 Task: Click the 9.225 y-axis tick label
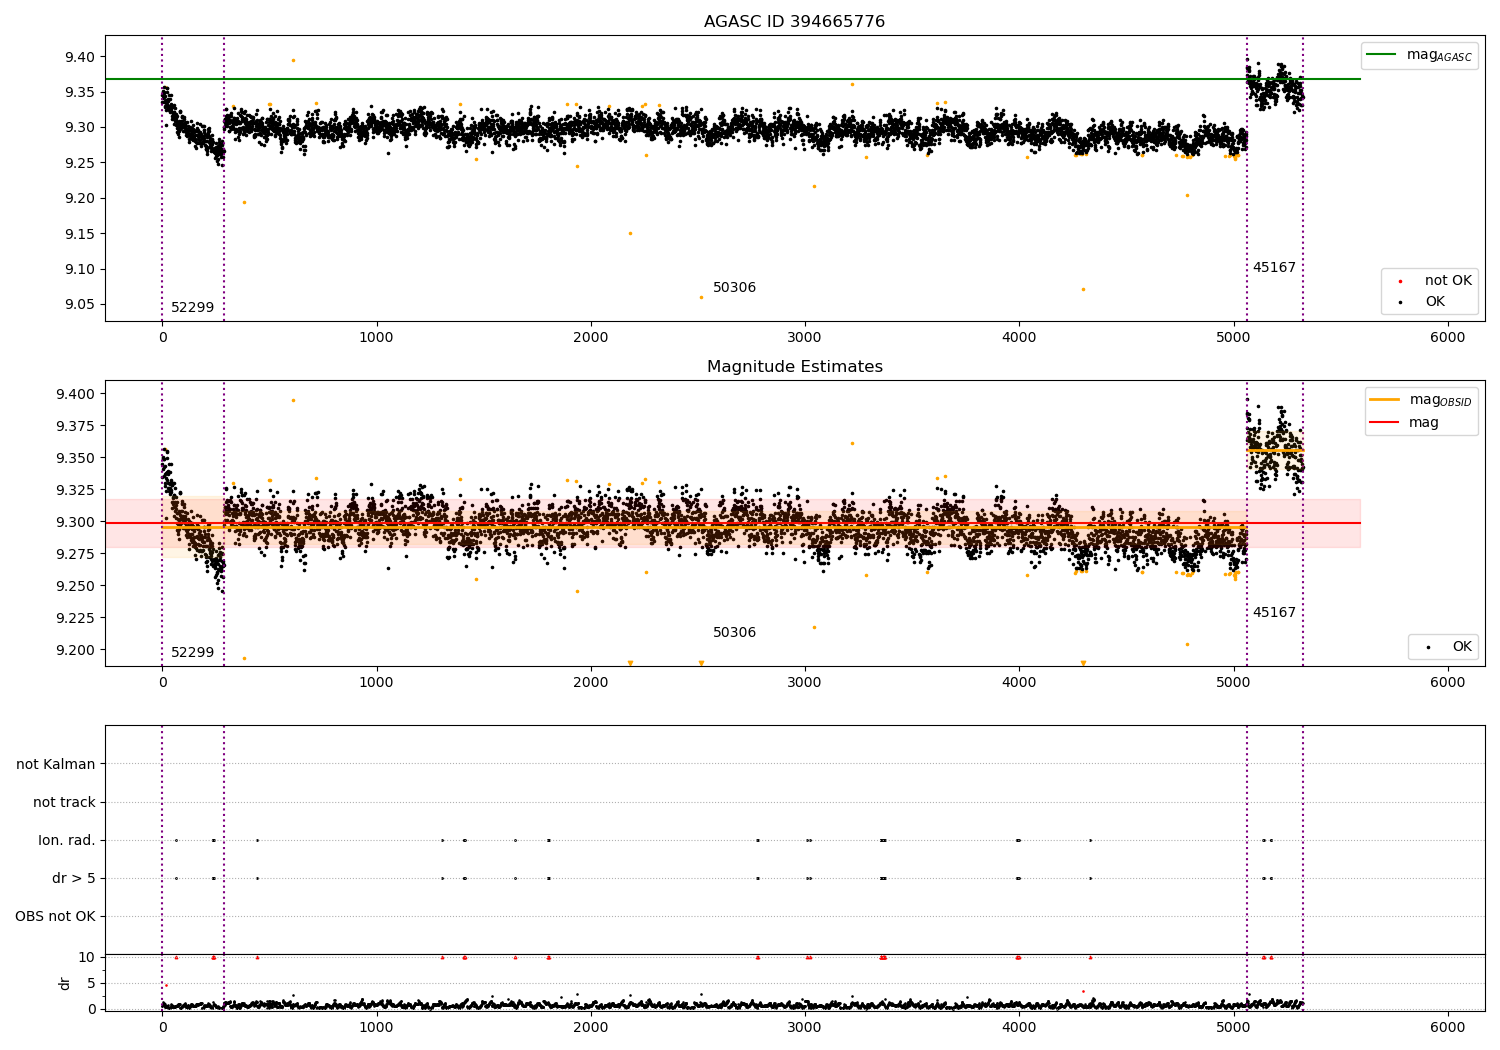[x=76, y=618]
